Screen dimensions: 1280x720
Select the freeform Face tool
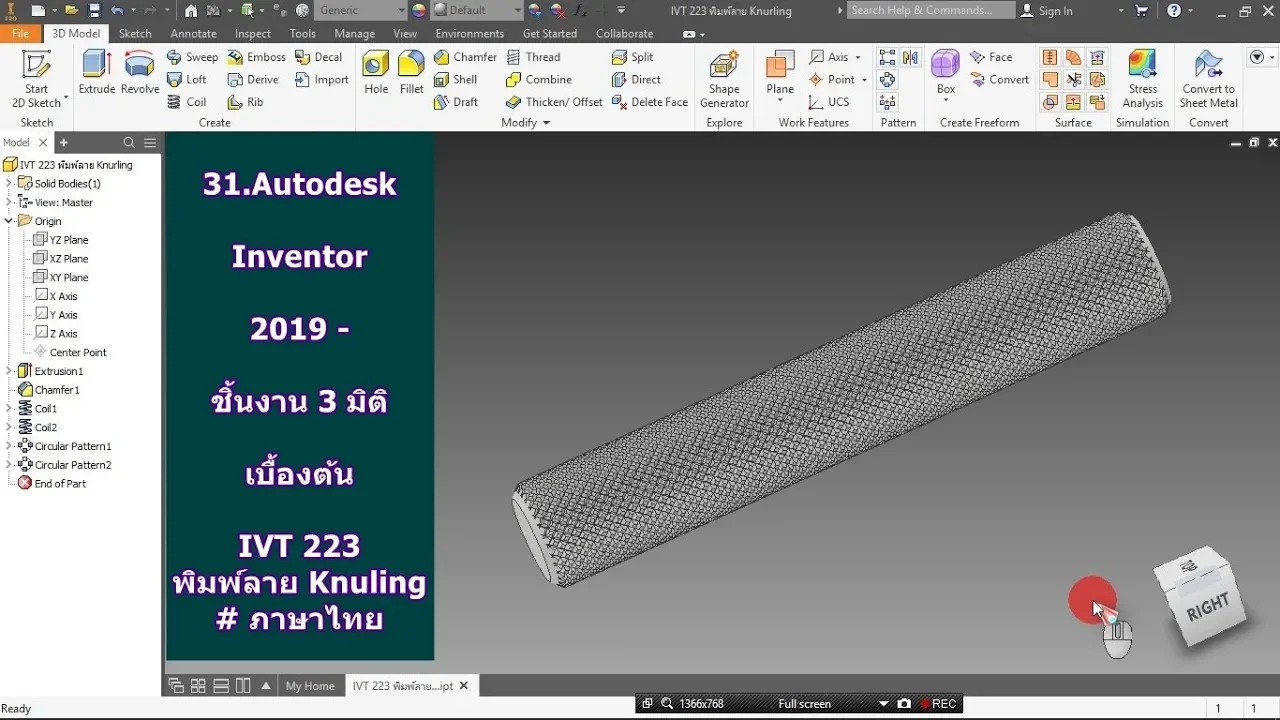[991, 57]
